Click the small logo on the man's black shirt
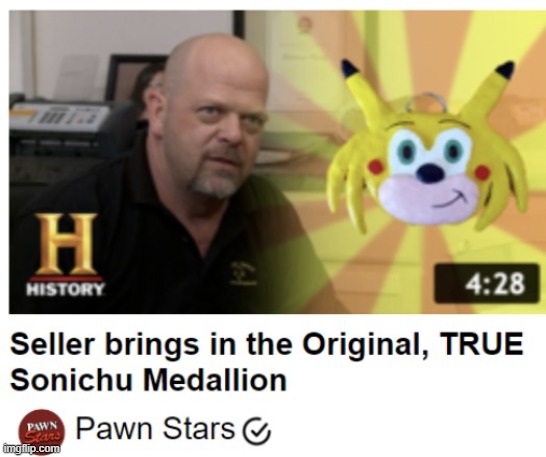This screenshot has width=546, height=457. [243, 273]
